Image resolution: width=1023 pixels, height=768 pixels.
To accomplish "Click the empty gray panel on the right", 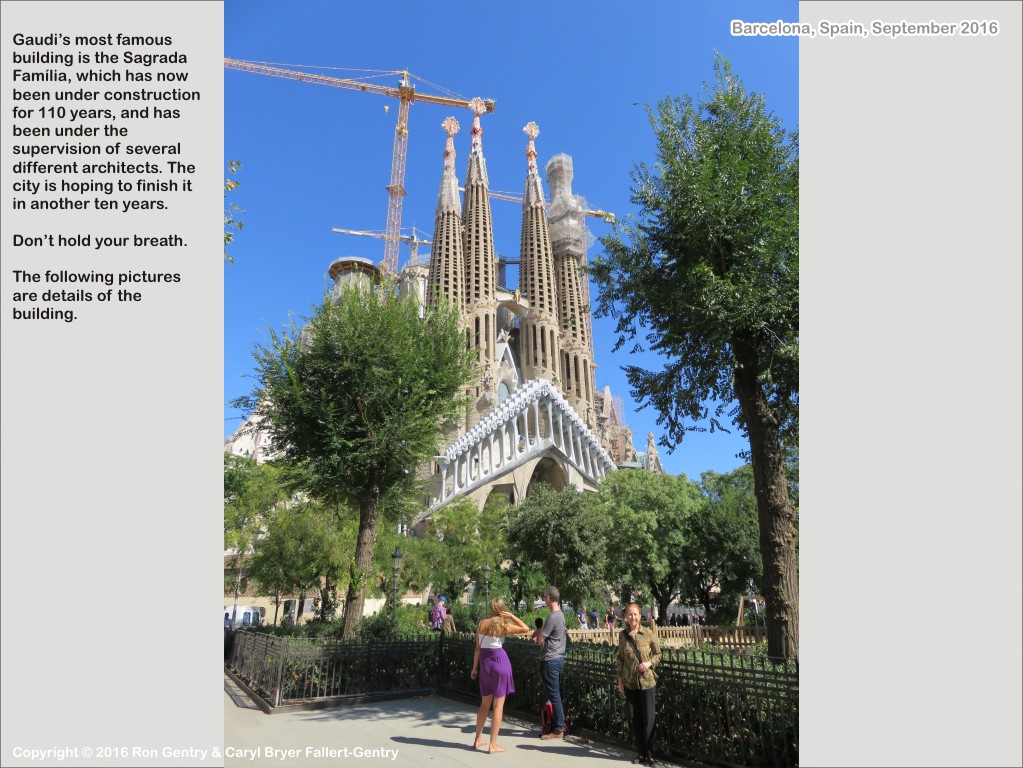I will point(910,400).
